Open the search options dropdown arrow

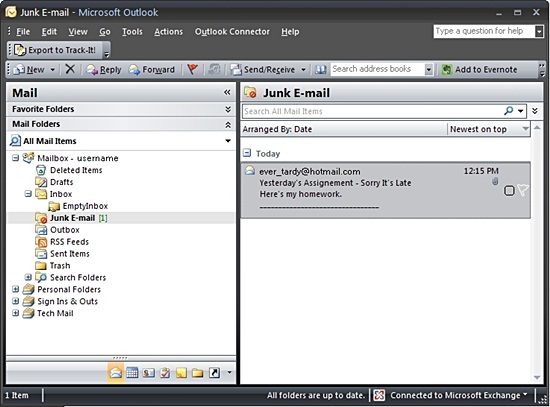tap(521, 112)
